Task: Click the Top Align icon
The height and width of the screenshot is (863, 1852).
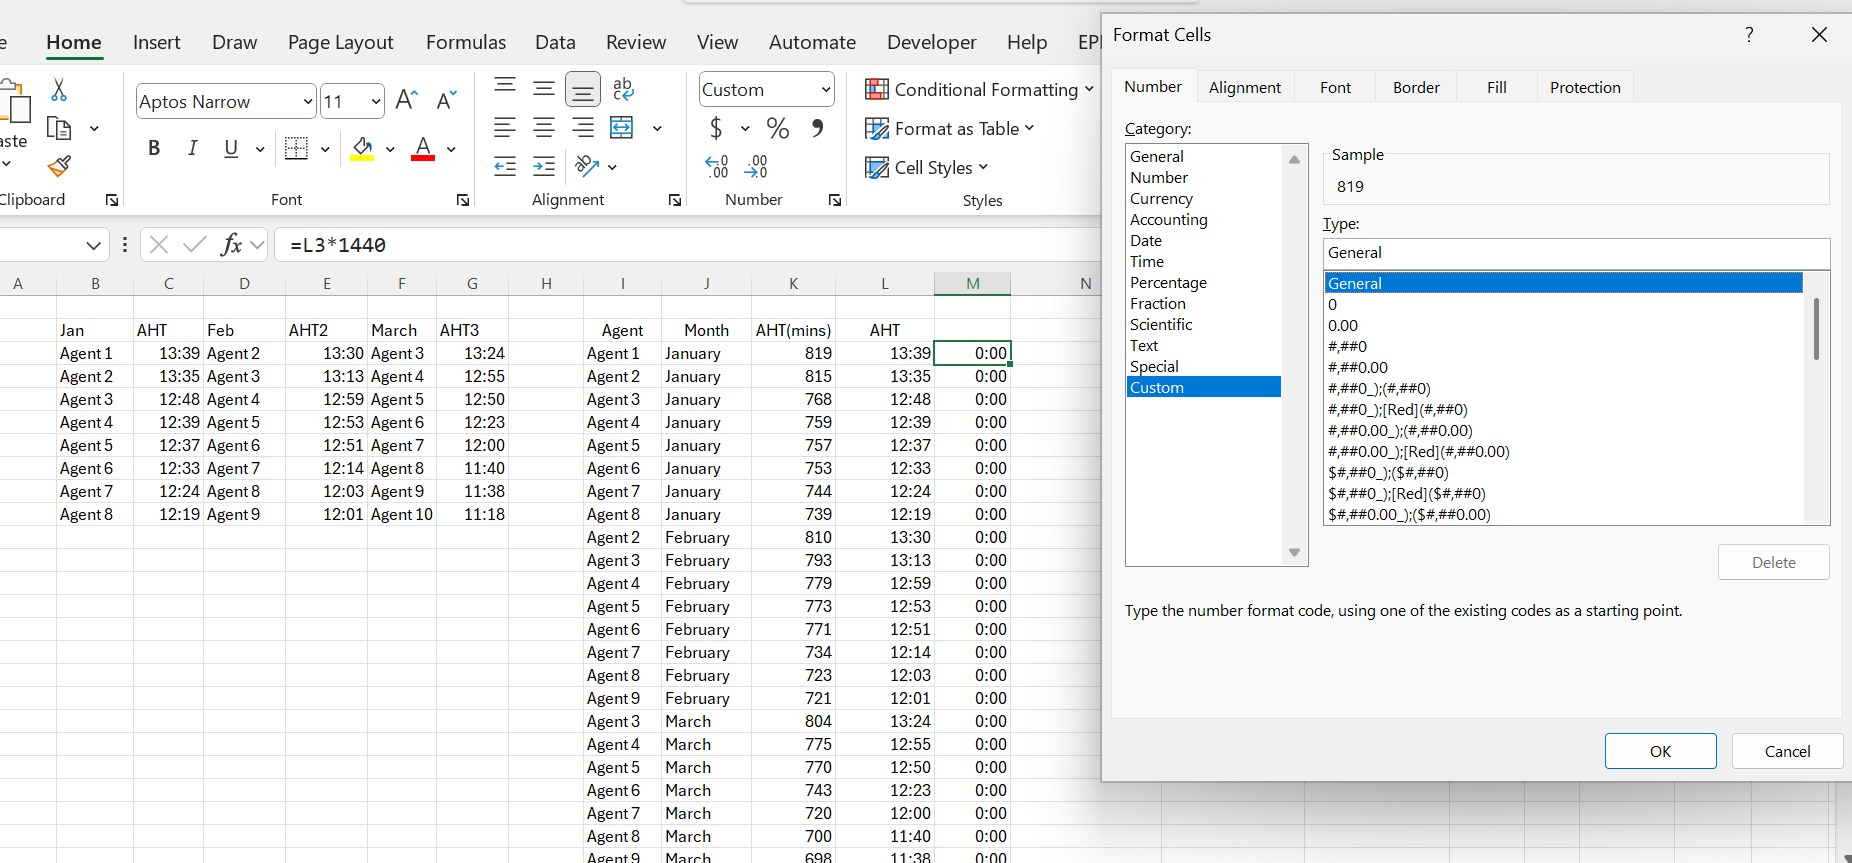Action: [505, 87]
